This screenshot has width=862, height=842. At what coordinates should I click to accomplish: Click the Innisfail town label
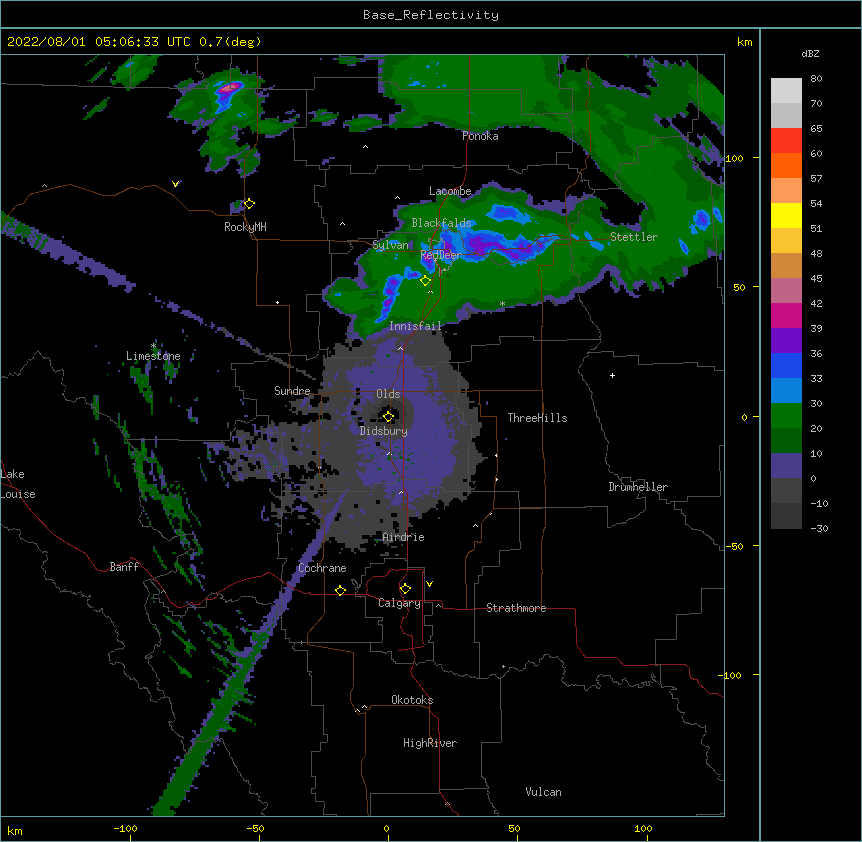click(415, 326)
